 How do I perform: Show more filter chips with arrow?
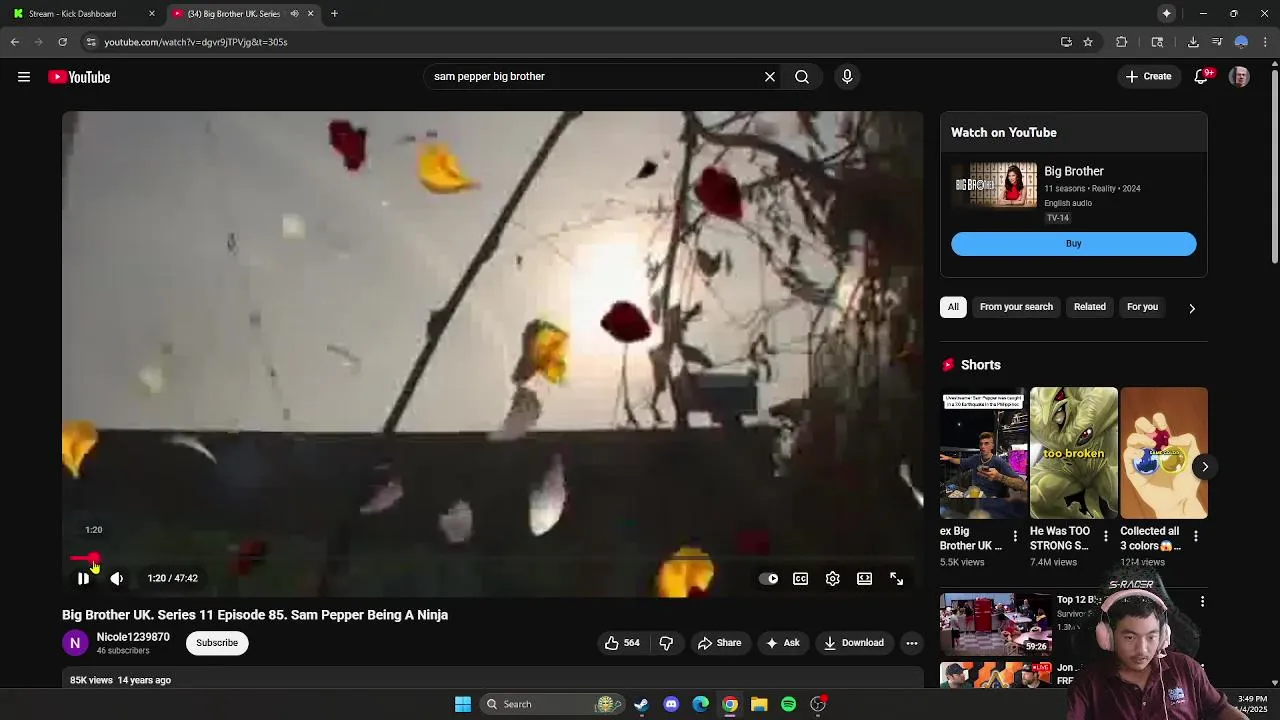pyautogui.click(x=1192, y=308)
